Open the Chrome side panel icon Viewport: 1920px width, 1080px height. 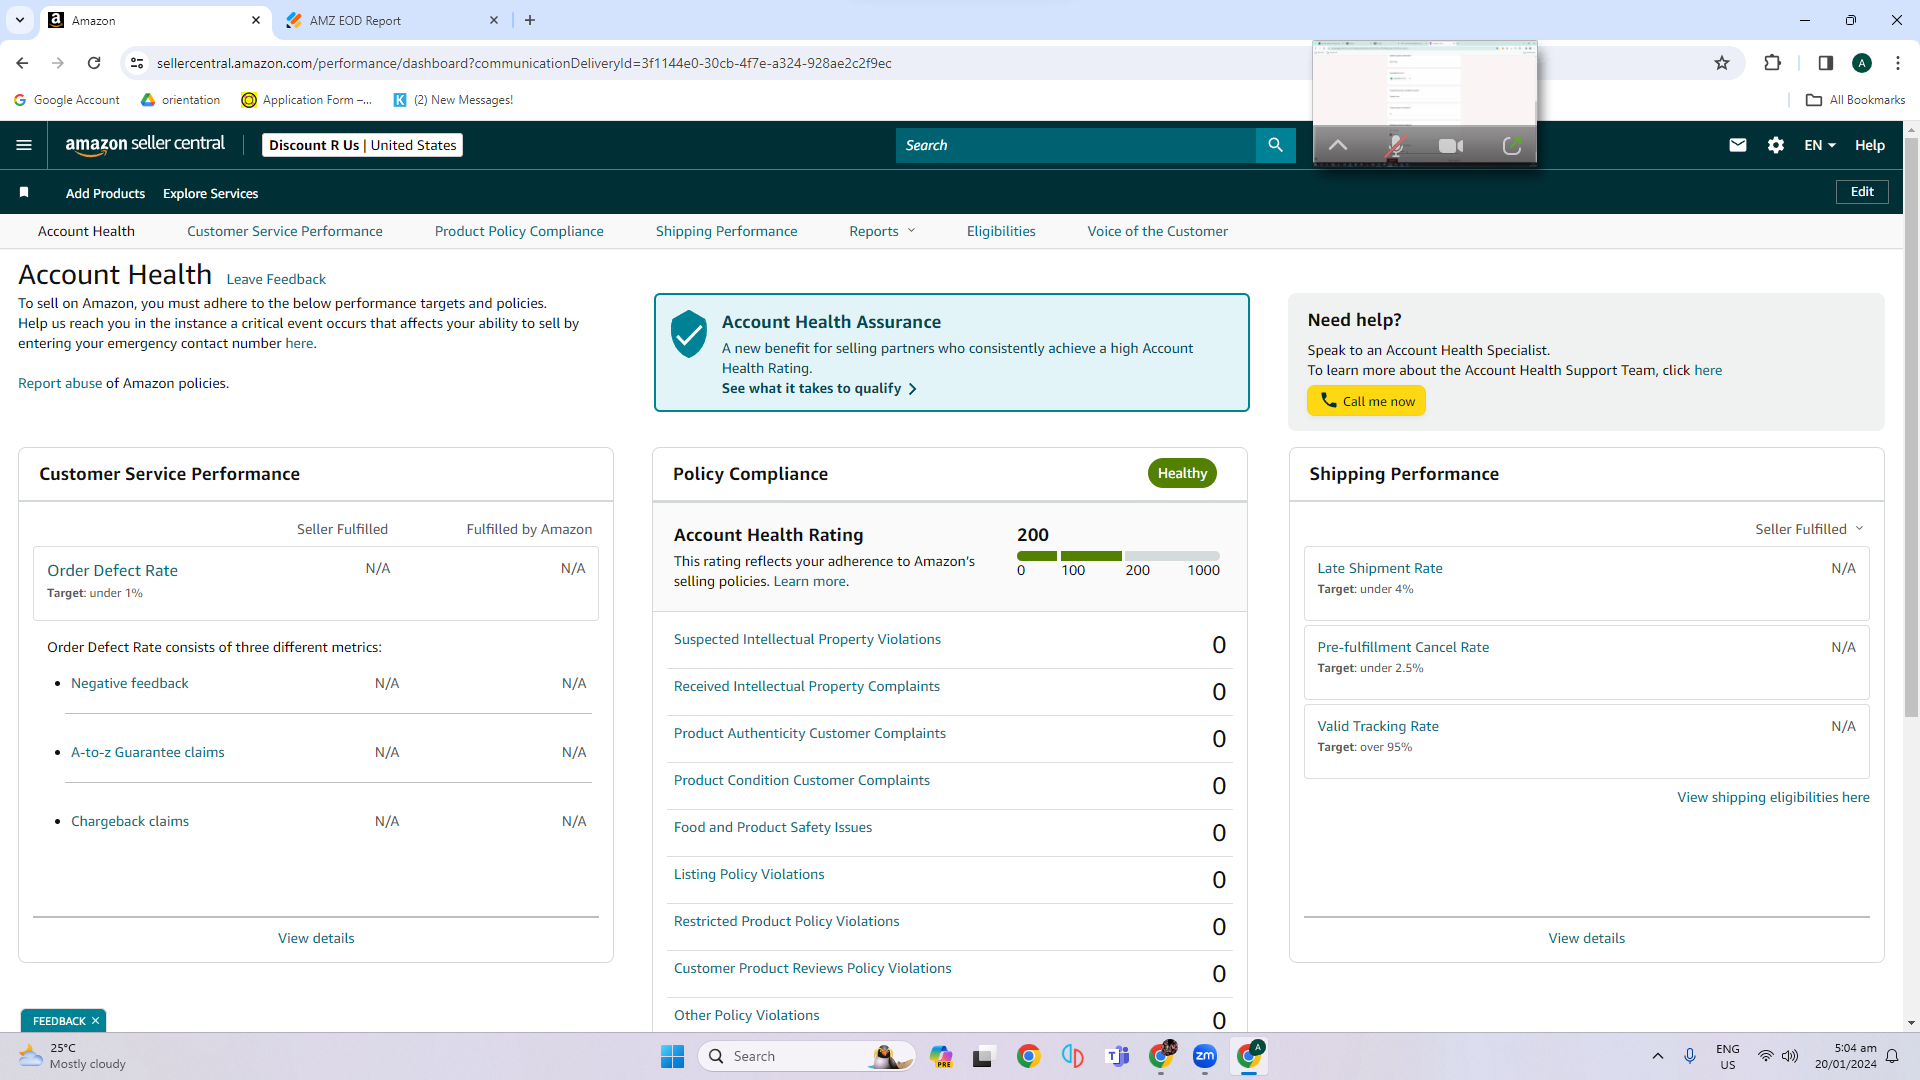[1825, 63]
